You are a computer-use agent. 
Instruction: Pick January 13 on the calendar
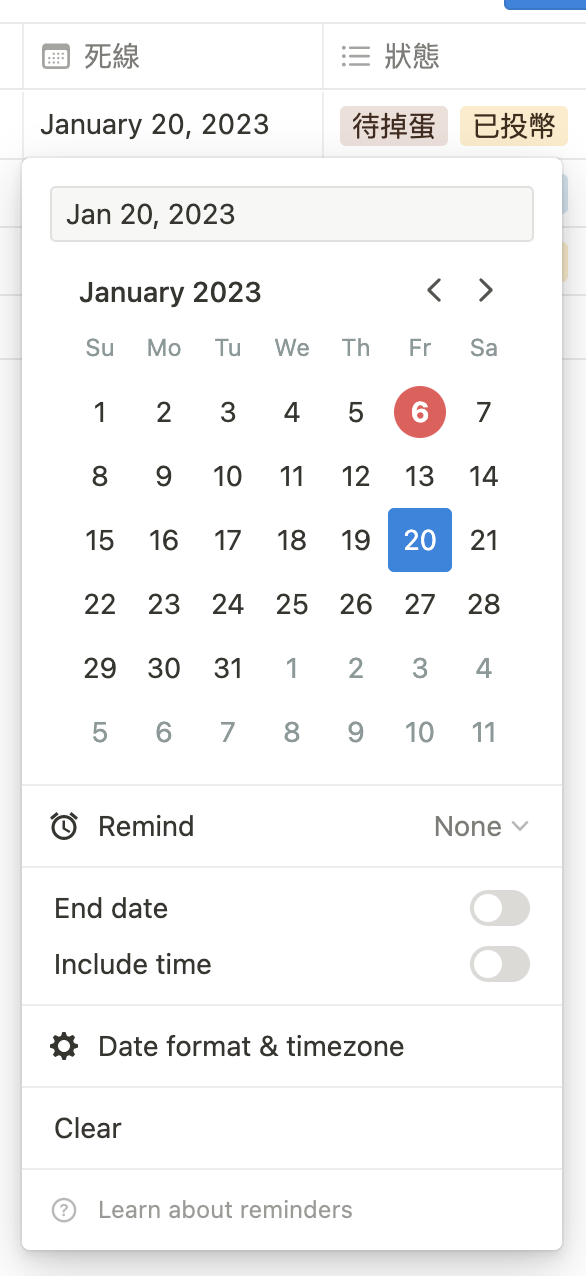pyautogui.click(x=420, y=476)
